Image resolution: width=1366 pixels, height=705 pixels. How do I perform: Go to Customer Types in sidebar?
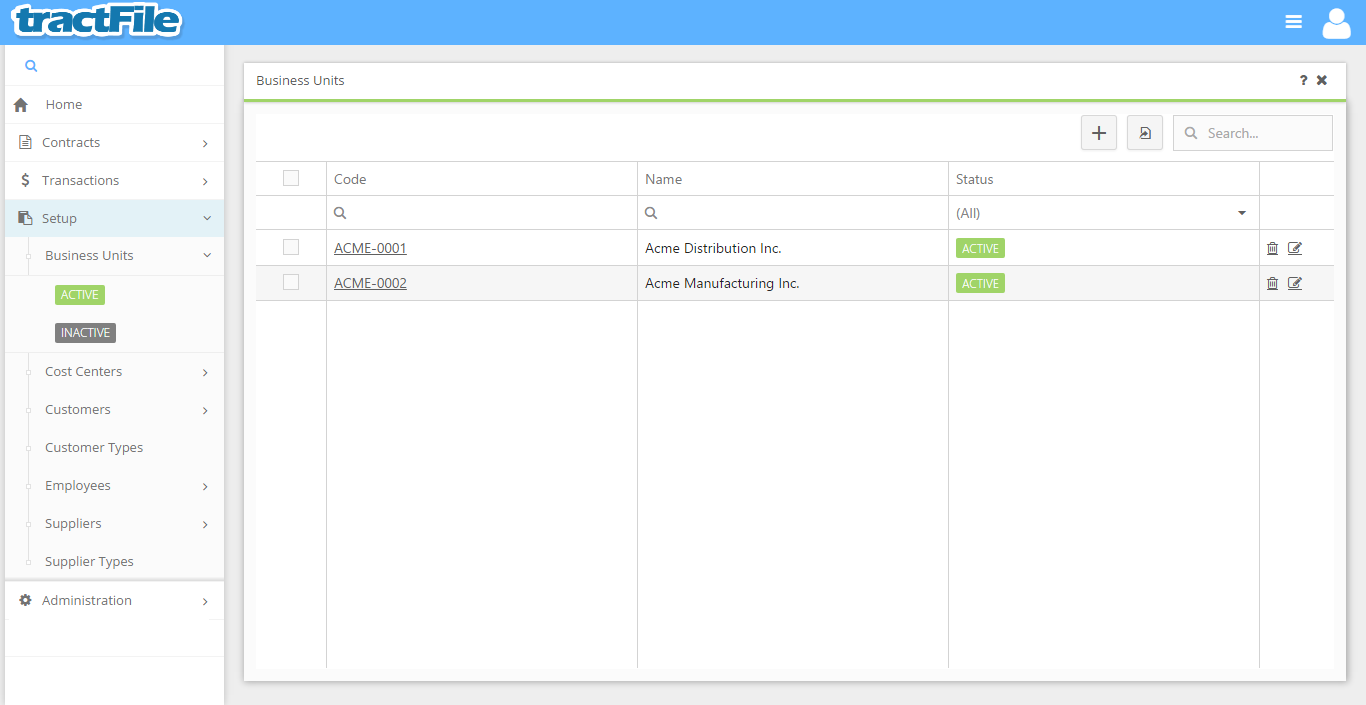(94, 448)
